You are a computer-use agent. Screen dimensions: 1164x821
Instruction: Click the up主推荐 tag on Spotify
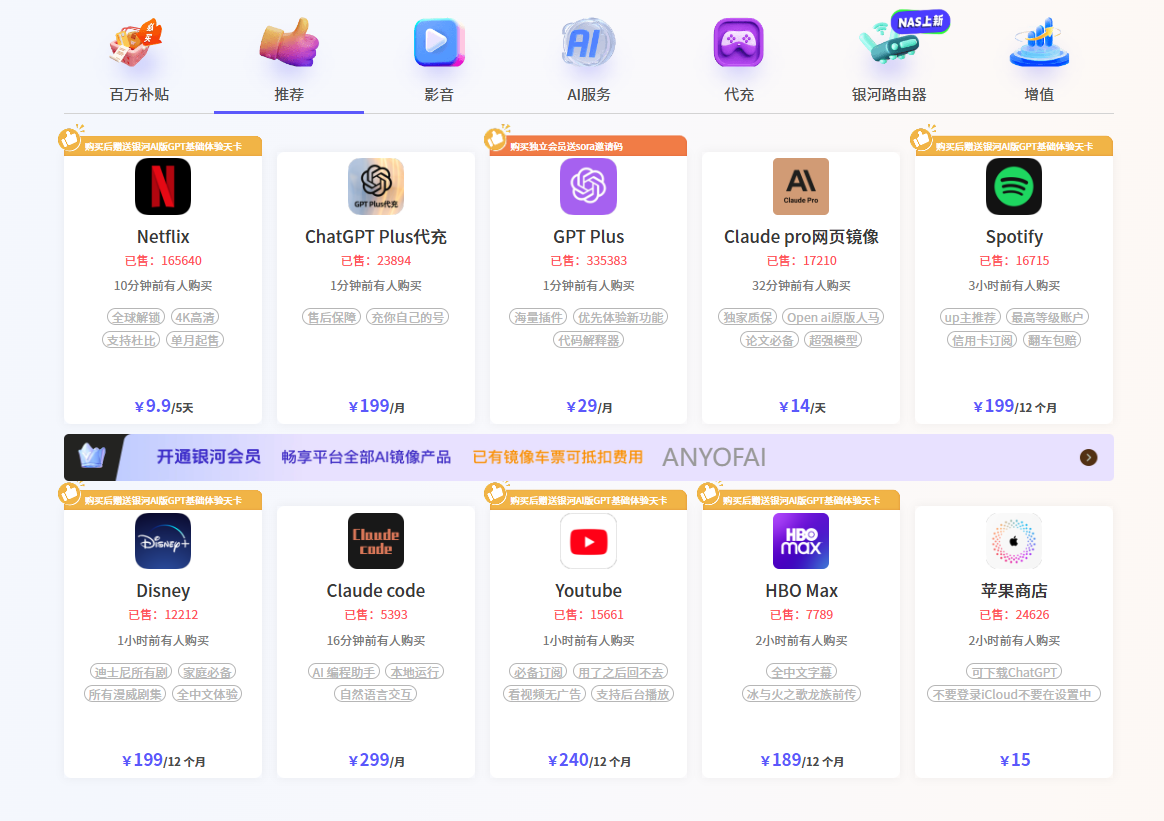[970, 317]
